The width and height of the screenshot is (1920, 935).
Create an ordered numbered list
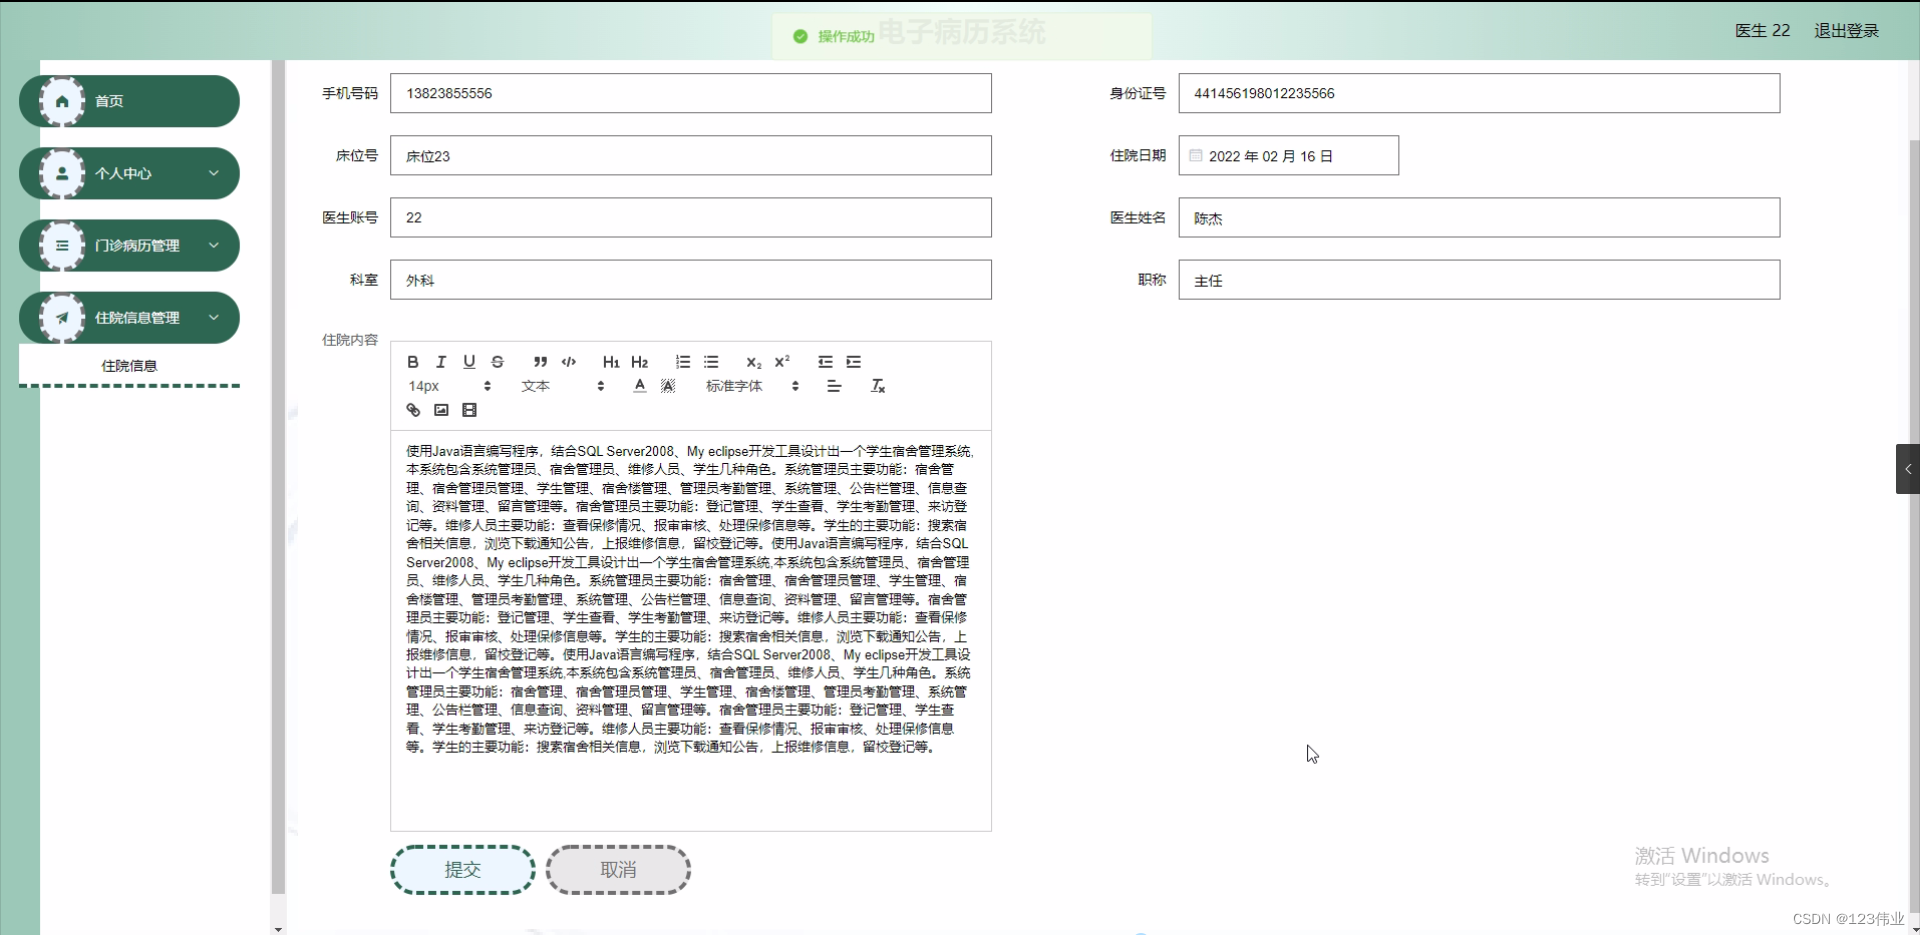tap(683, 362)
